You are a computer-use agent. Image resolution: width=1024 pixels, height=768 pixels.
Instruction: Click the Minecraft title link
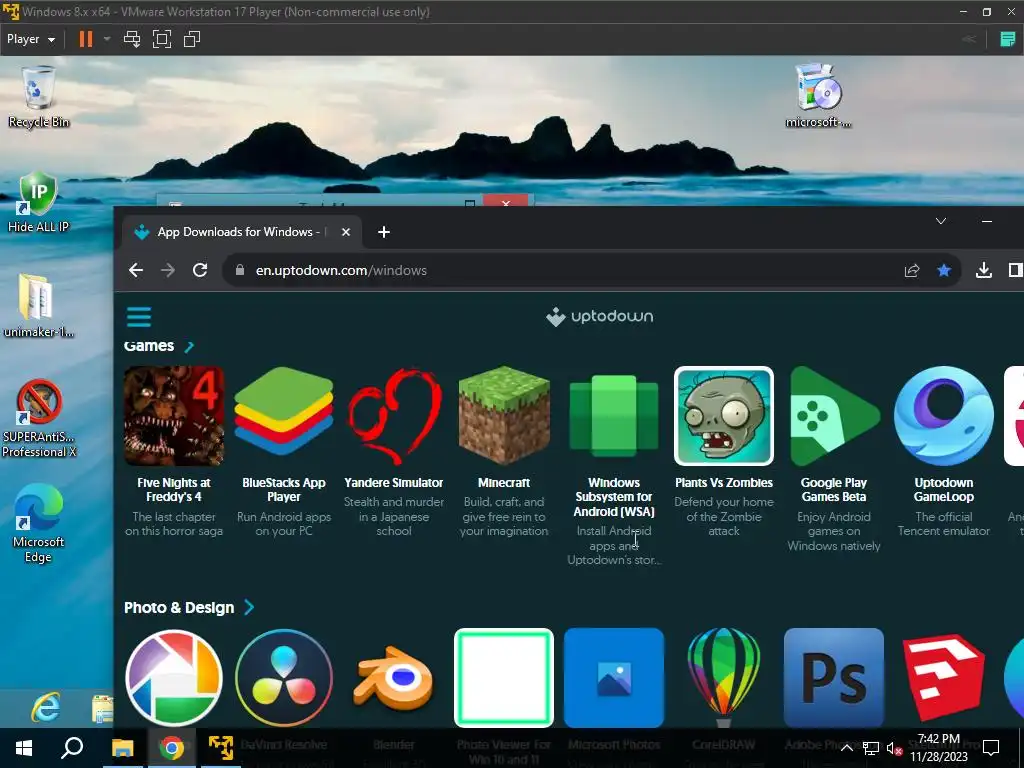tap(504, 483)
